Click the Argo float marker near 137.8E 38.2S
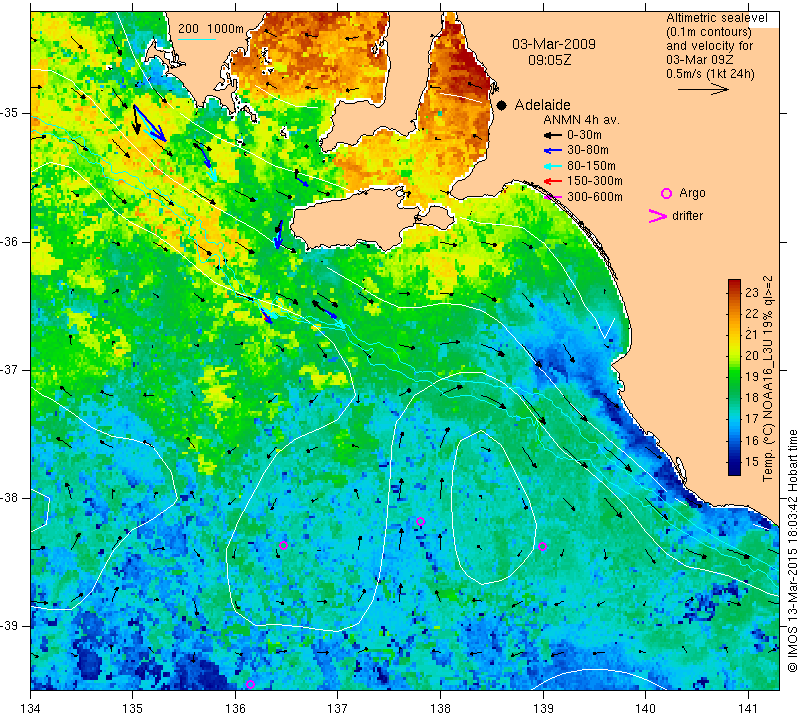This screenshot has height=720, width=800. coord(420,522)
